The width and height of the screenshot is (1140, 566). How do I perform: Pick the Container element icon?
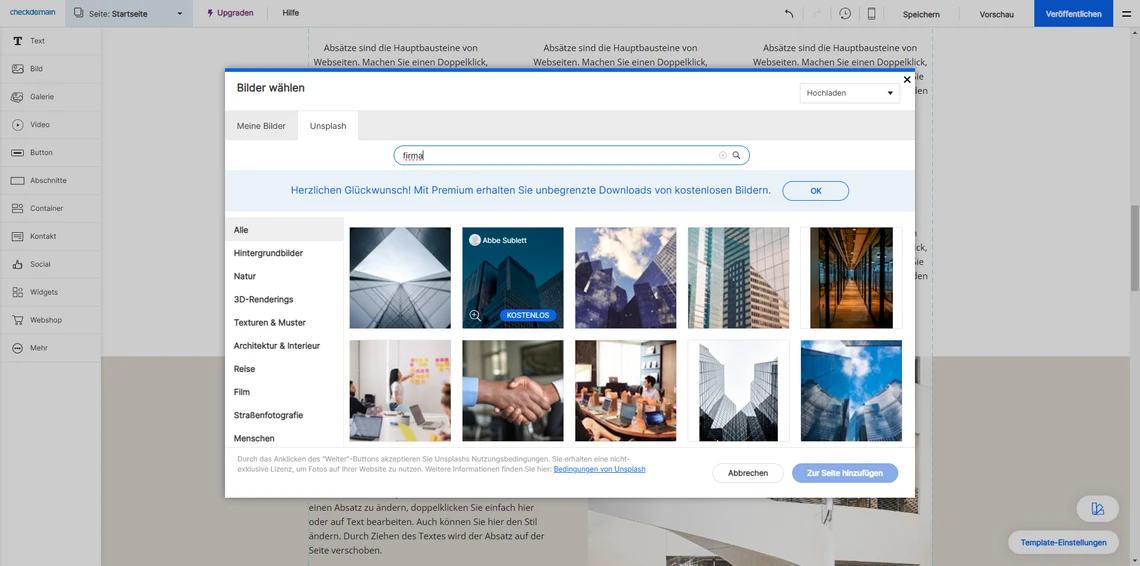[17, 209]
